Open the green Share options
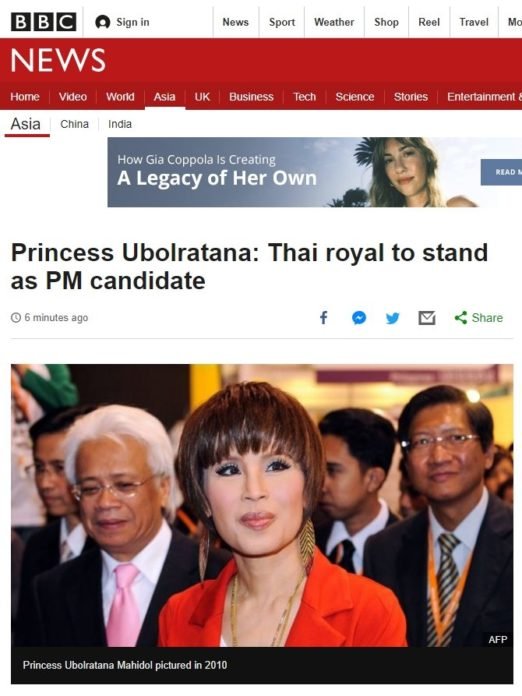The image size is (522, 696). click(479, 318)
